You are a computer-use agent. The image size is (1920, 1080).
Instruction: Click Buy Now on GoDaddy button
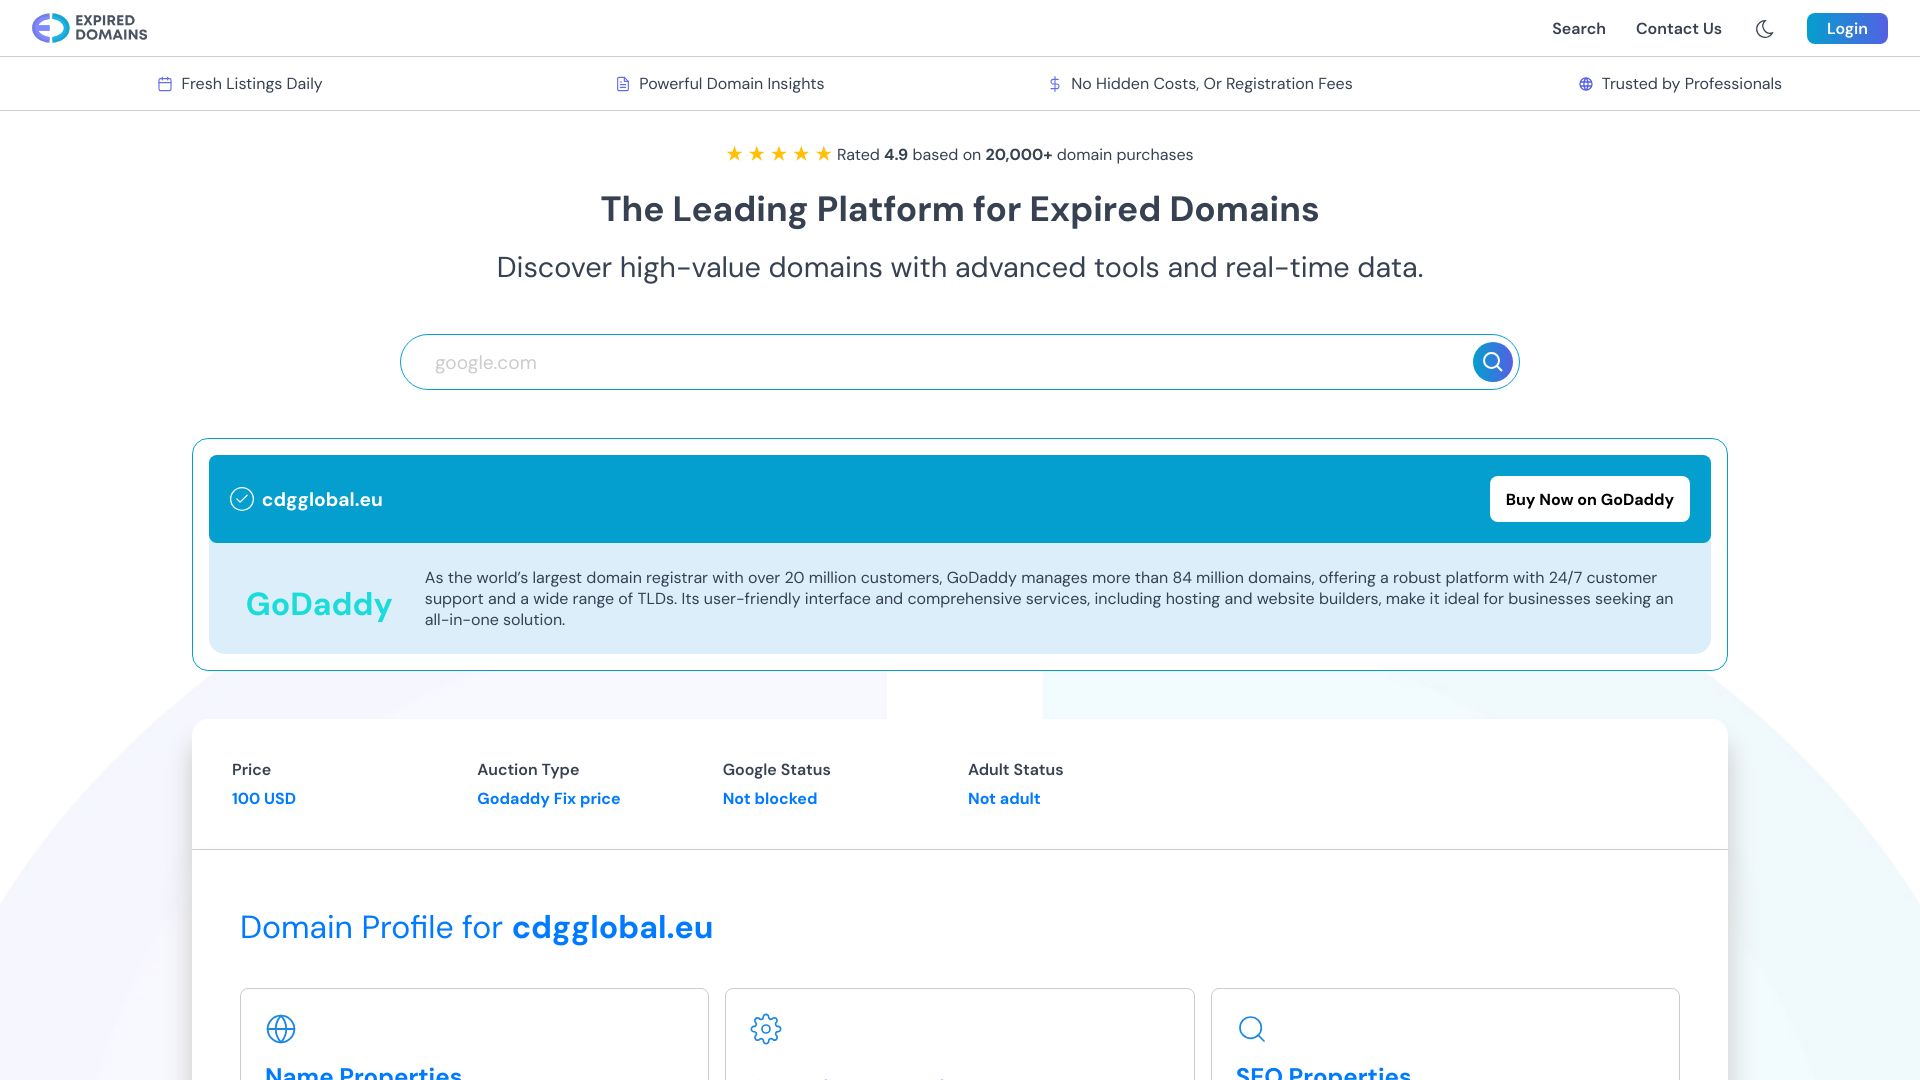pos(1589,499)
